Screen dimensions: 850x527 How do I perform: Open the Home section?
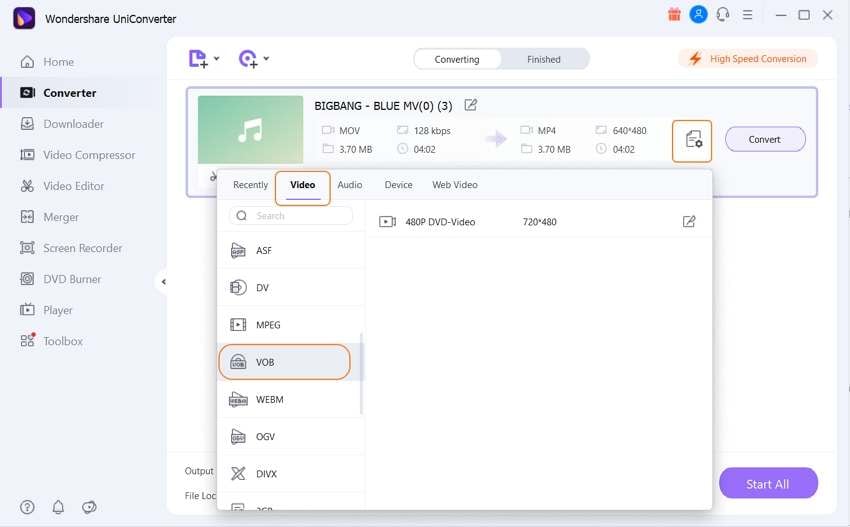(x=47, y=62)
